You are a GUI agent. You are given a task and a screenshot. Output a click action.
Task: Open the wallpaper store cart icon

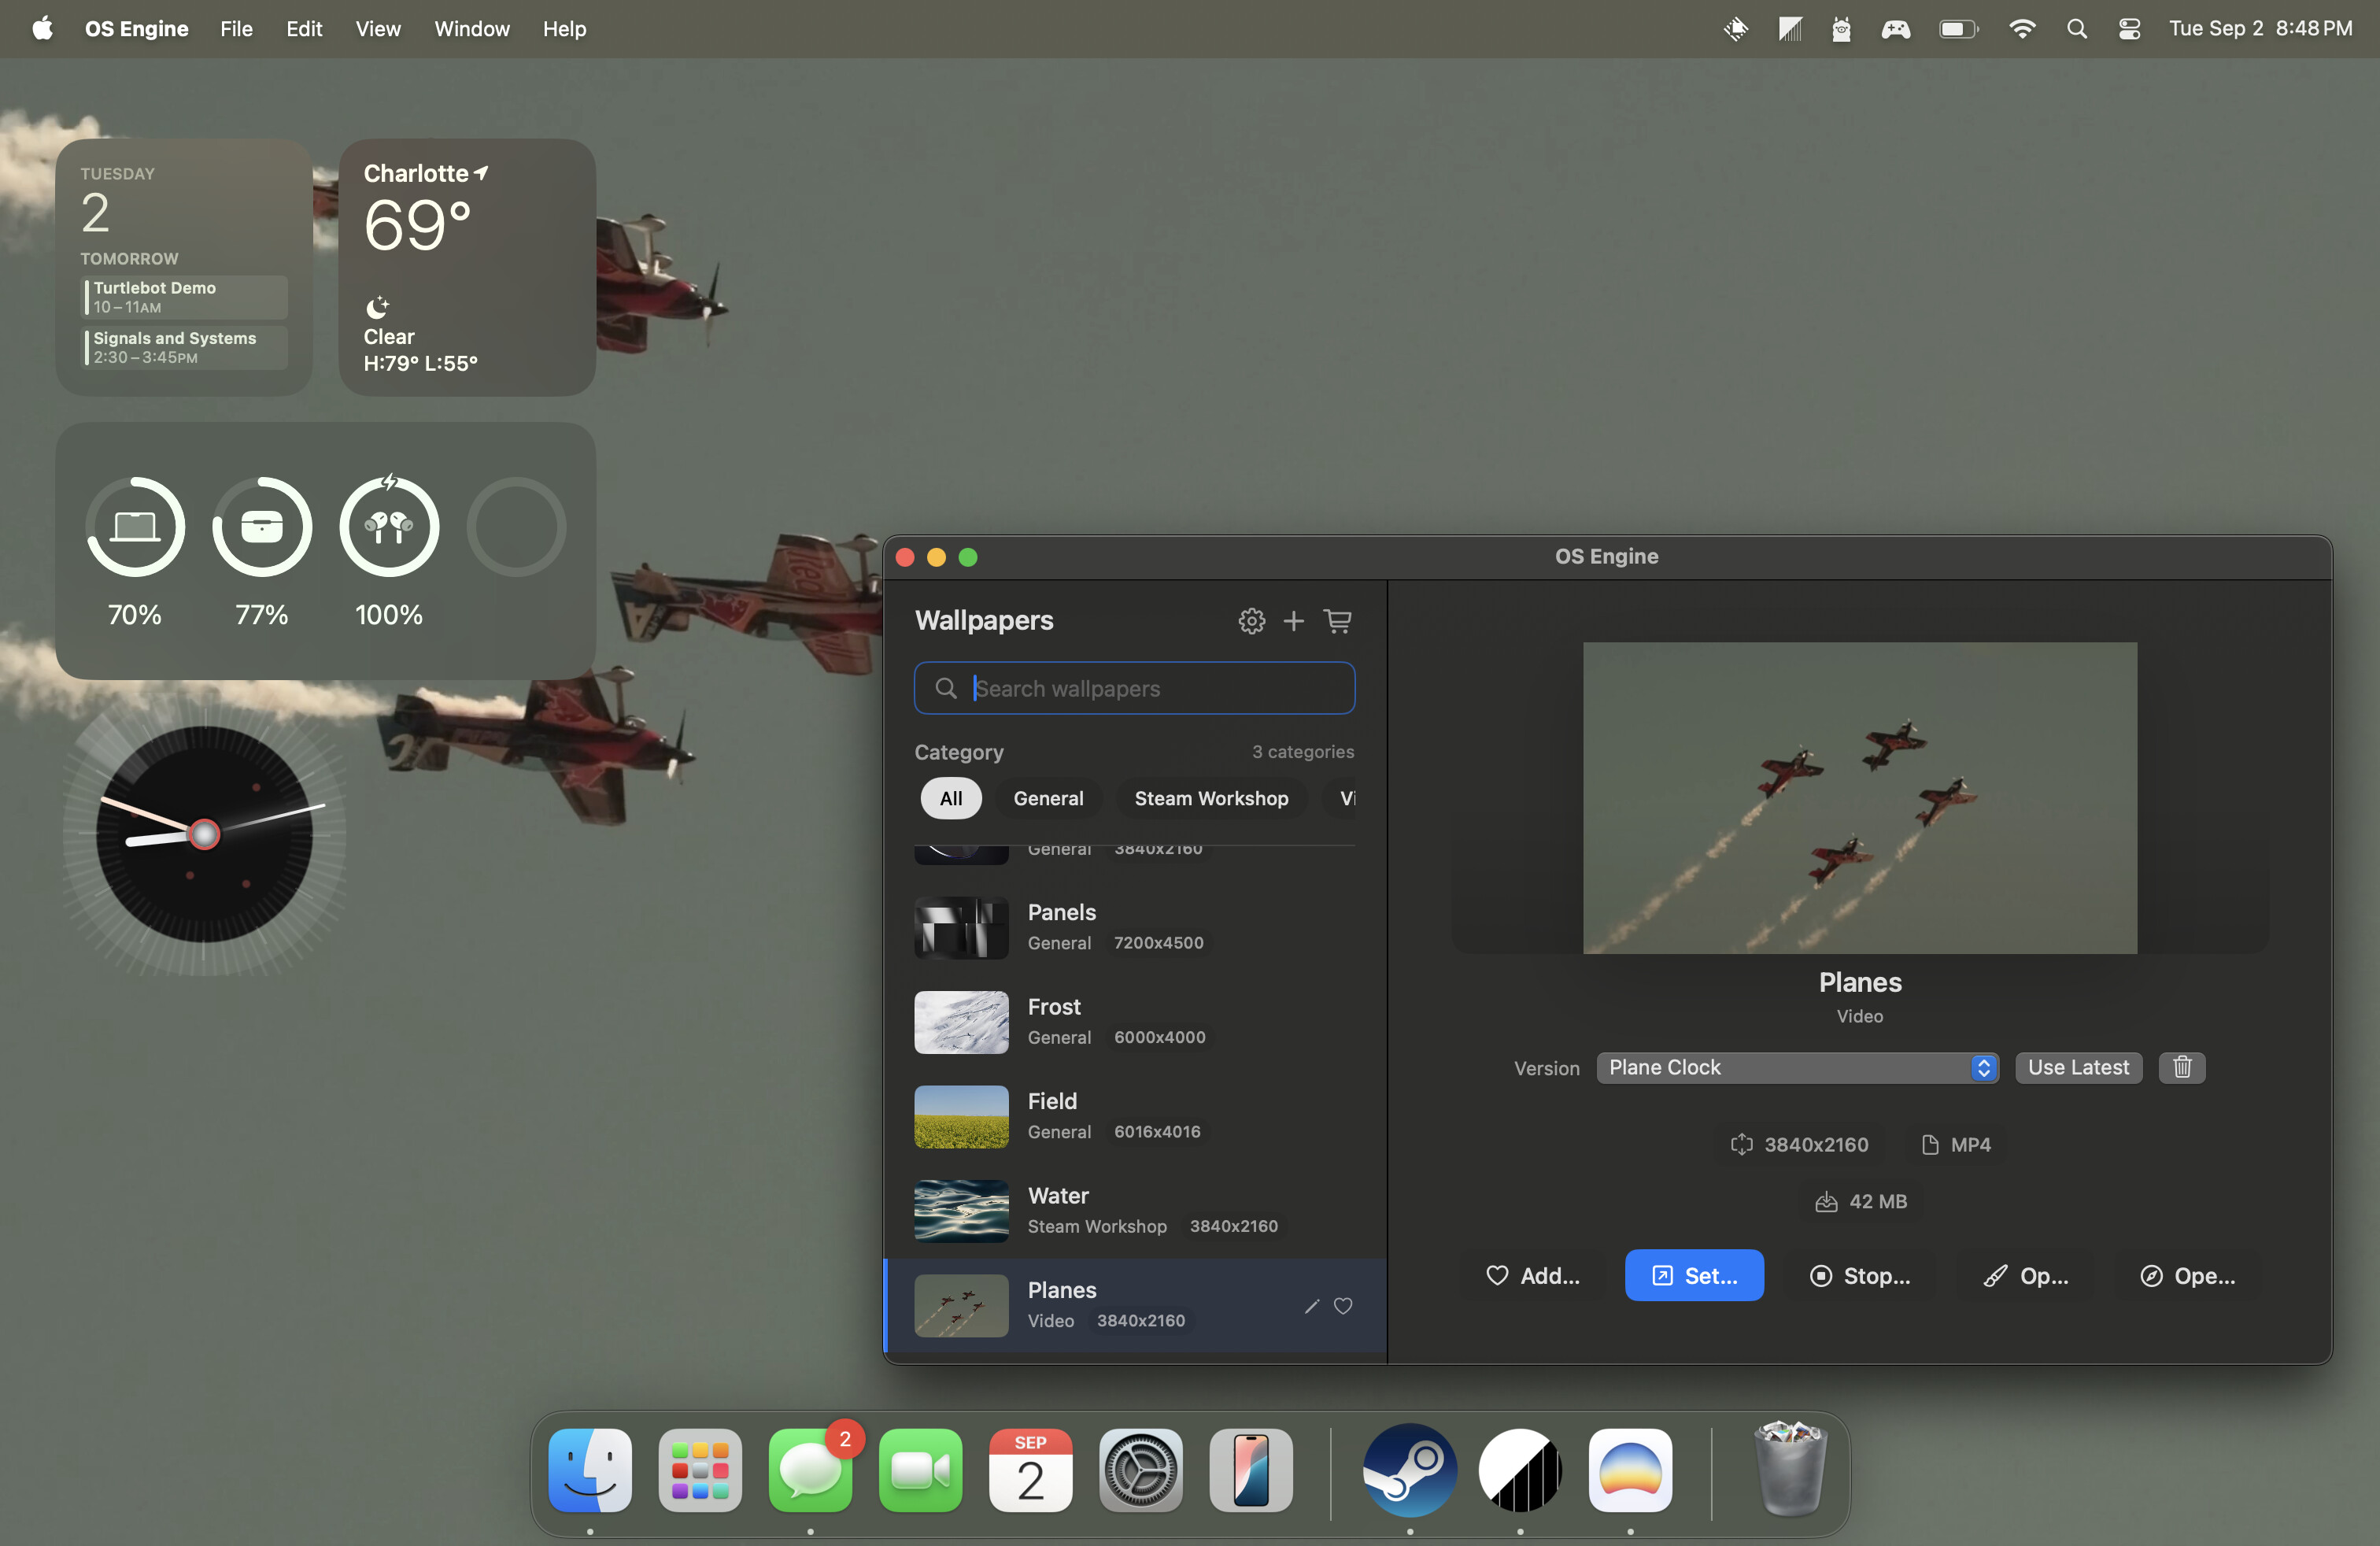[x=1339, y=620]
